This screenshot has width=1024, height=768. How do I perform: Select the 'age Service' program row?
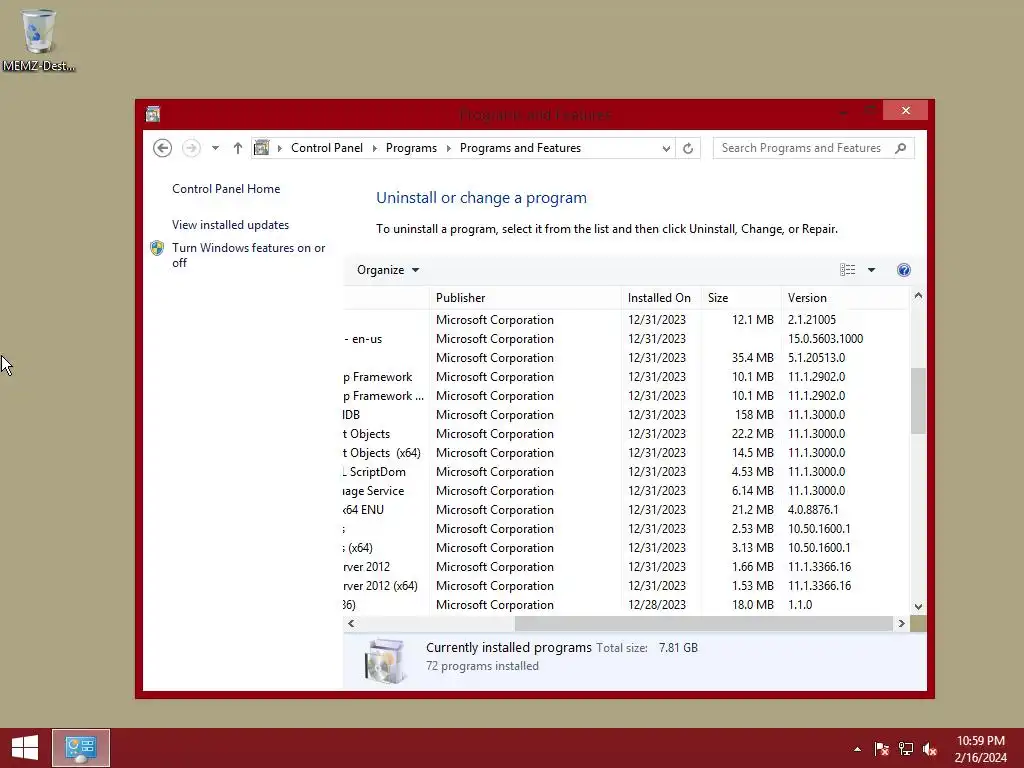626,490
